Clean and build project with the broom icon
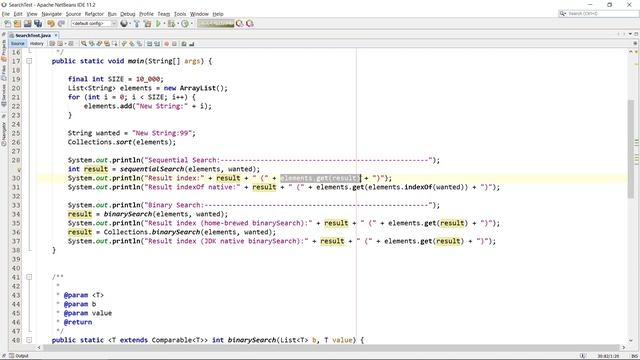Viewport: 640px width, 360px height. (x=147, y=24)
